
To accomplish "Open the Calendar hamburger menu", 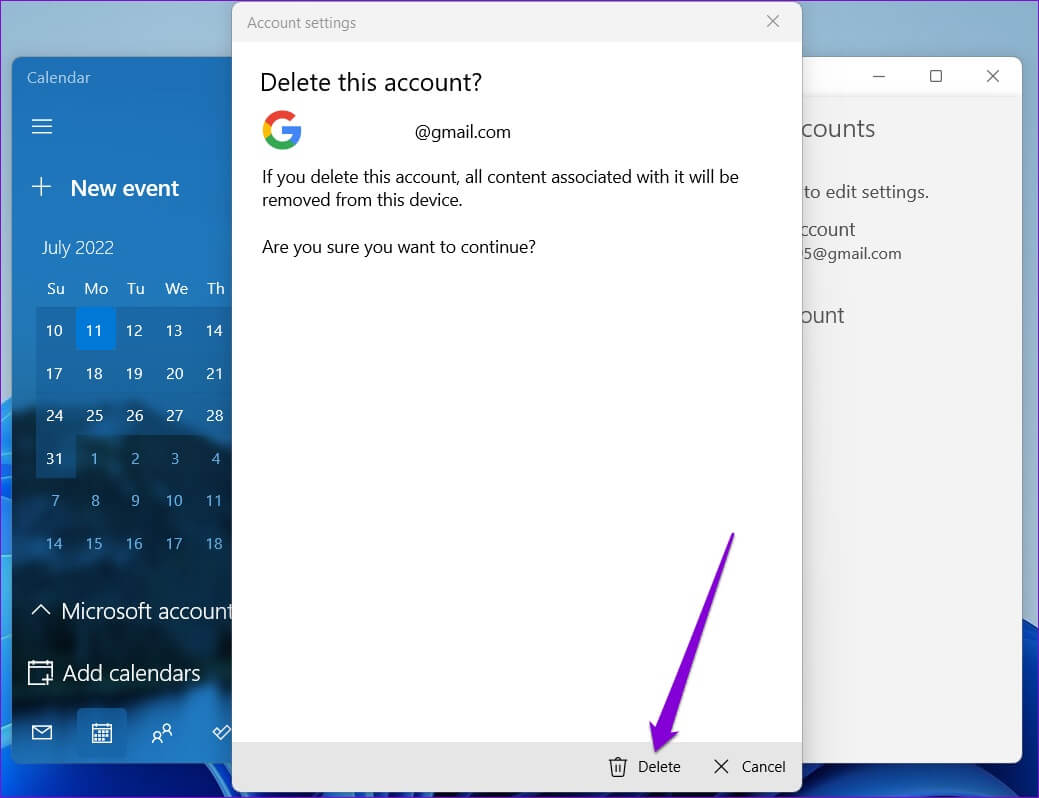I will 42,126.
